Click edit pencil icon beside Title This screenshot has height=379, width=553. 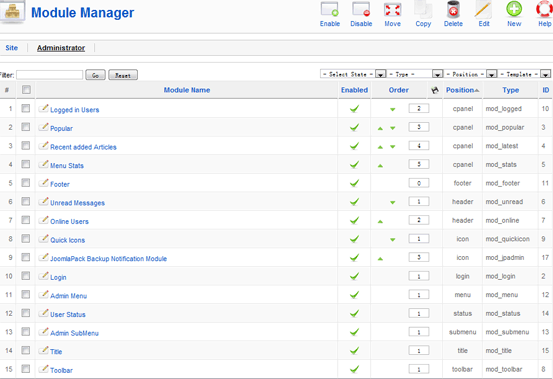tap(43, 350)
